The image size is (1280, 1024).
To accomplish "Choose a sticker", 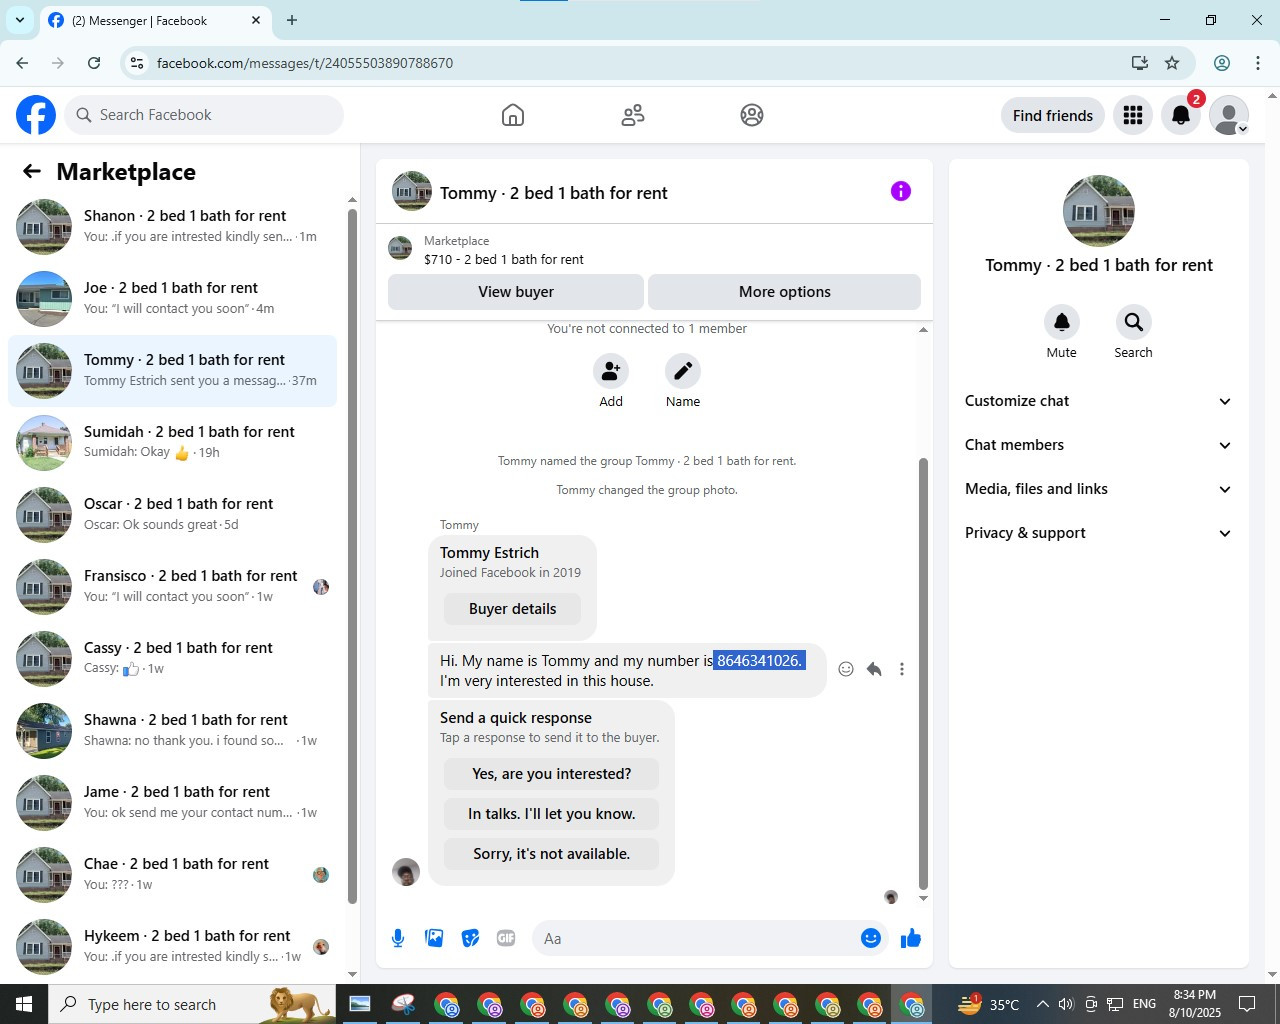I will (470, 938).
